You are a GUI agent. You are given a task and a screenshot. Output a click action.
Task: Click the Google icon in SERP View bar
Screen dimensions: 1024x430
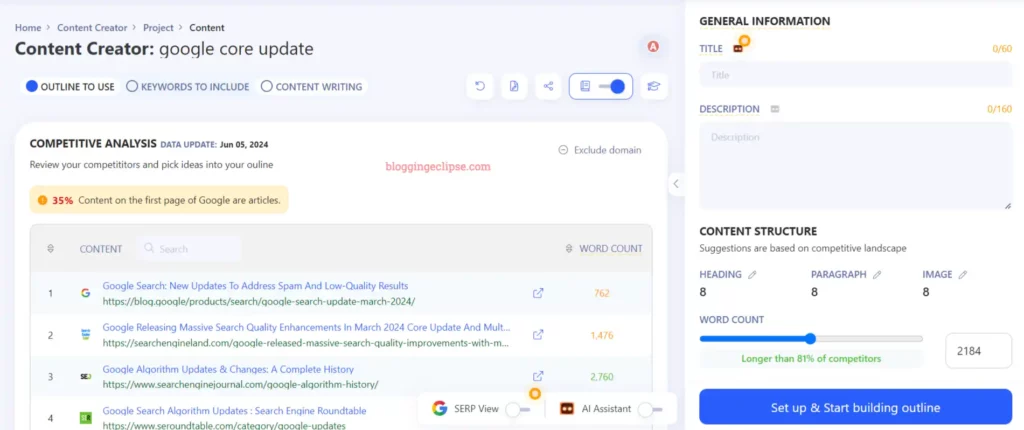[440, 408]
